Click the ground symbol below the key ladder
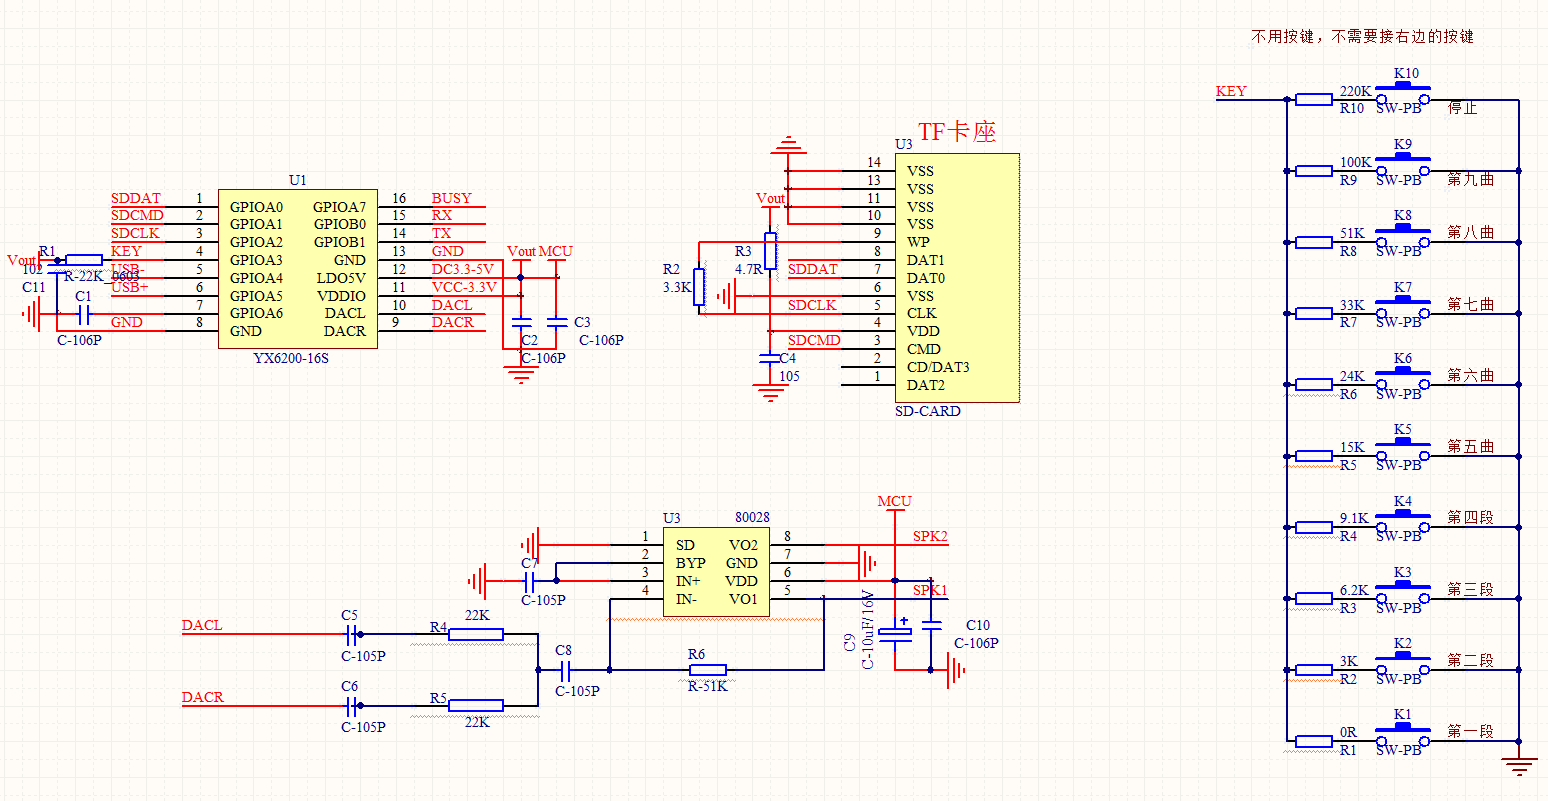Screen dimensions: 1548x801 [1518, 766]
